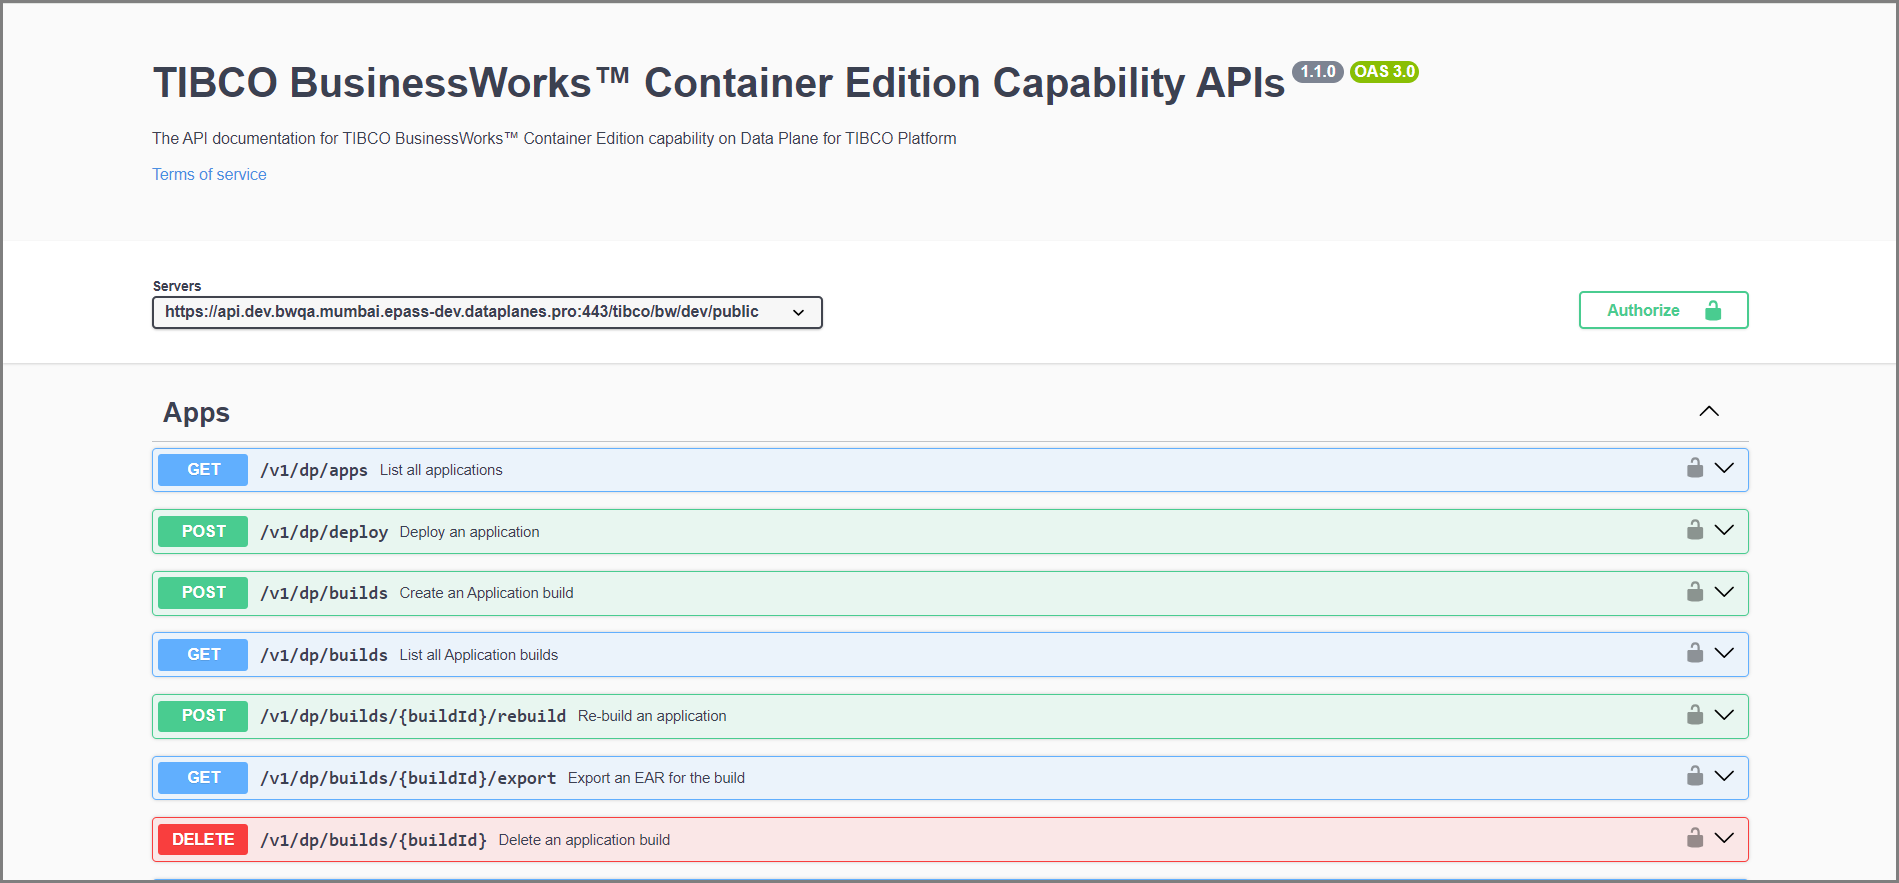Click the TIBCO BusinessWorks Container Edition title
1899x883 pixels.
[719, 83]
